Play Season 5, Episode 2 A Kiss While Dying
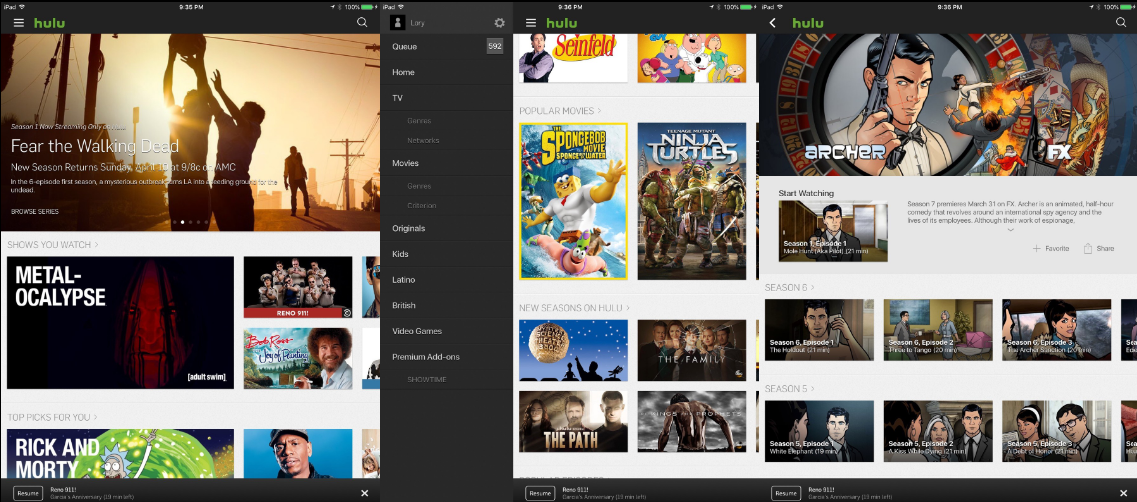Viewport: 1137px width, 502px height. 938,431
